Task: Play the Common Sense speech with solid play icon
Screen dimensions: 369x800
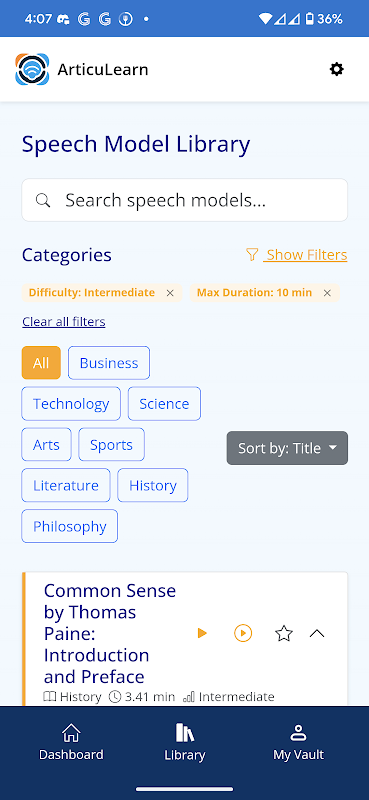Action: pyautogui.click(x=202, y=633)
